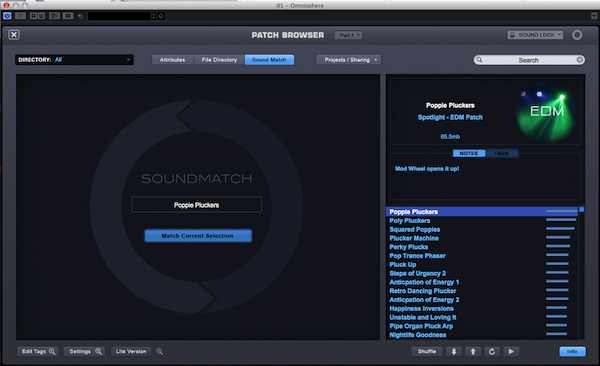Open the Directory: All dropdown

tap(74, 60)
